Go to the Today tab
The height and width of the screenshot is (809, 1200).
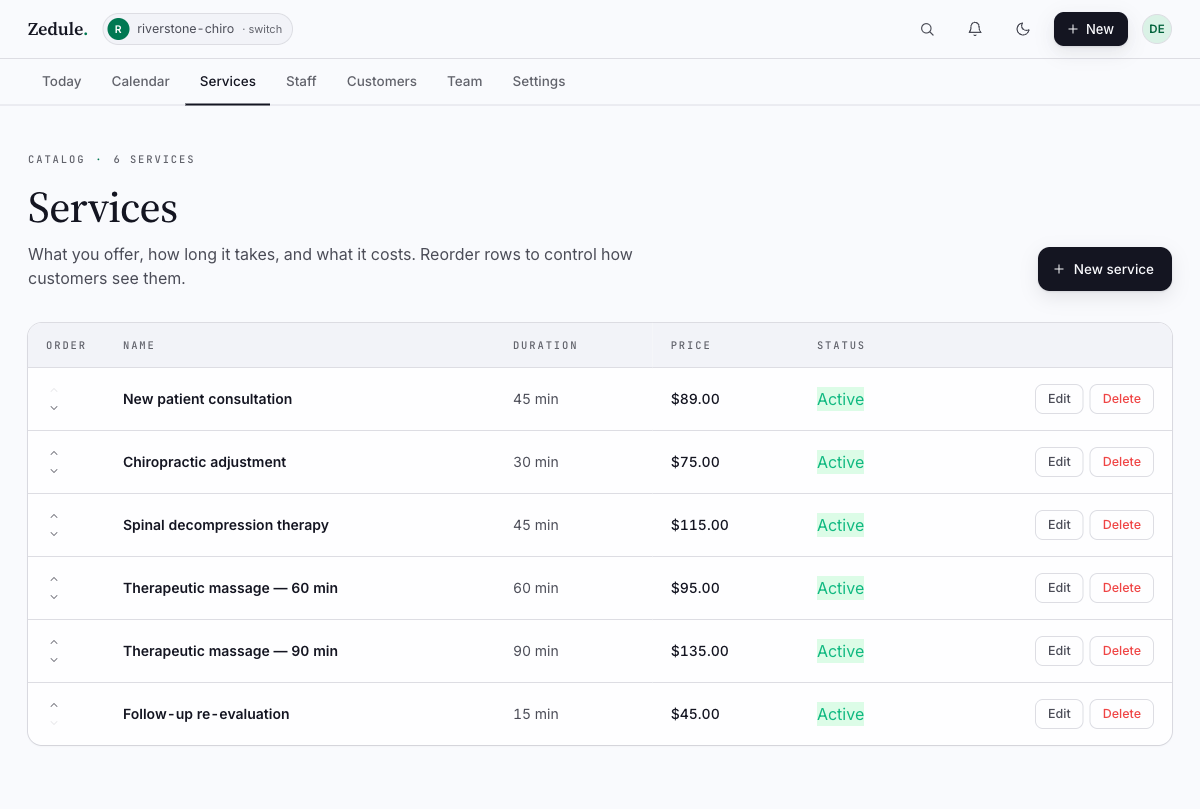click(x=62, y=81)
